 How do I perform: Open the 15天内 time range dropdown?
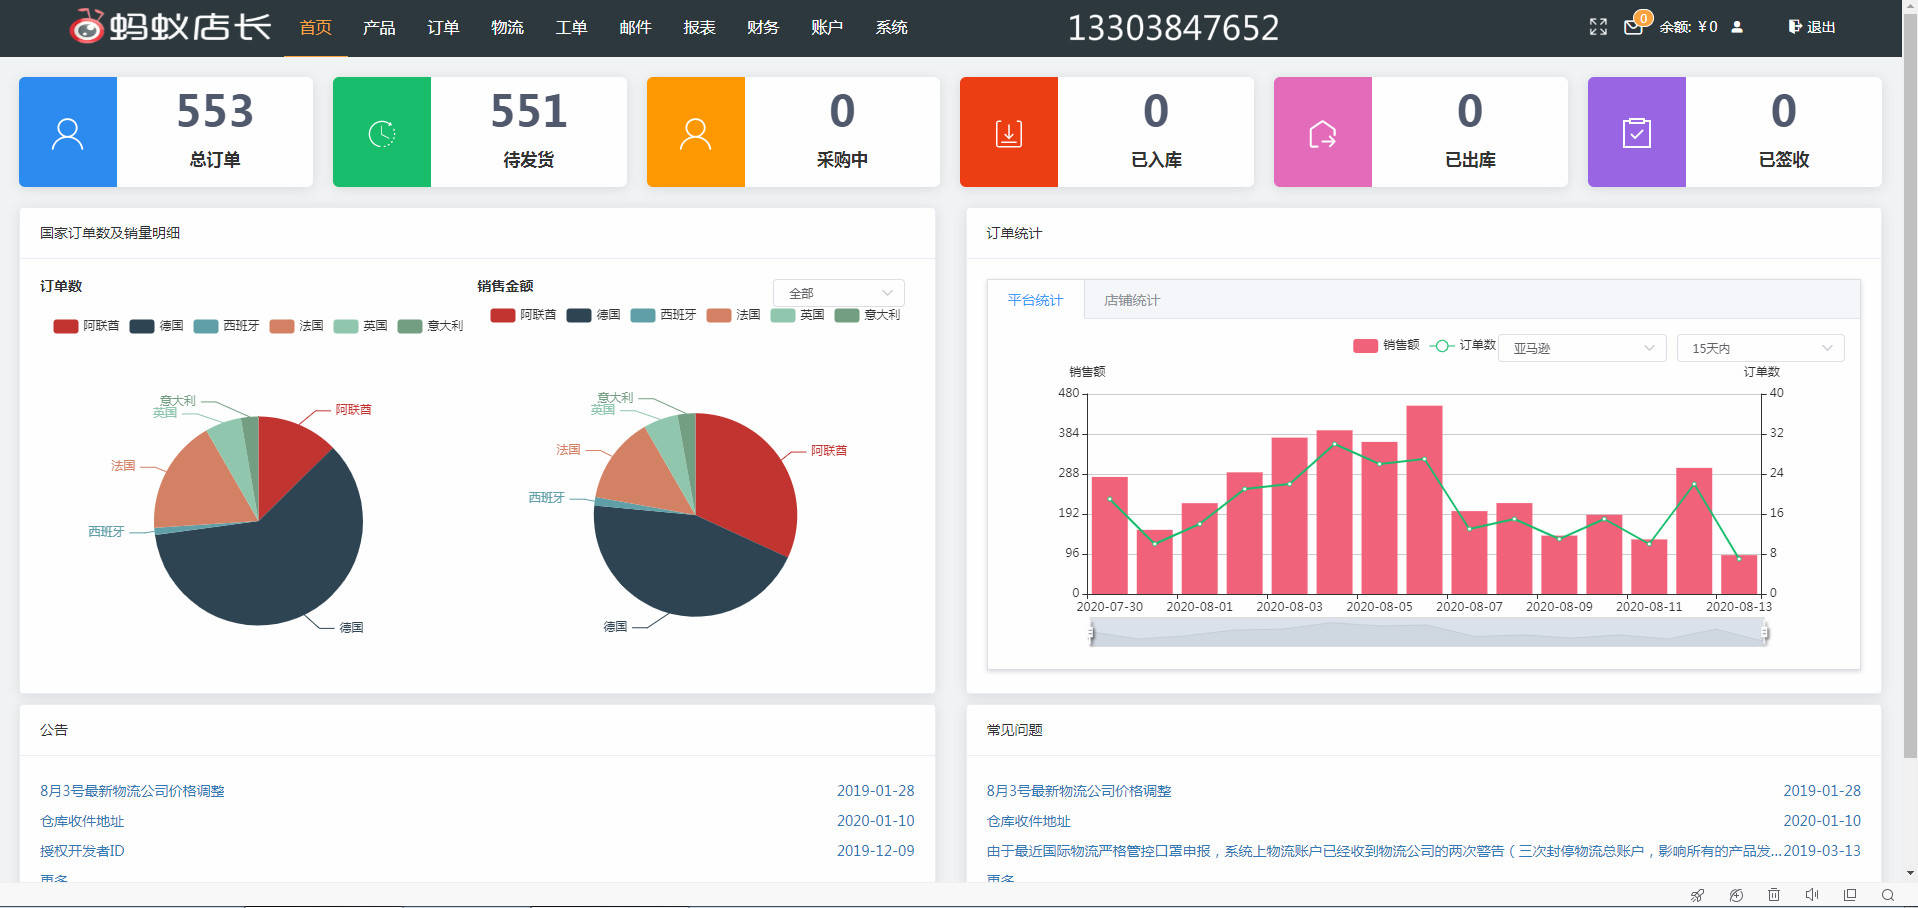(x=1759, y=348)
